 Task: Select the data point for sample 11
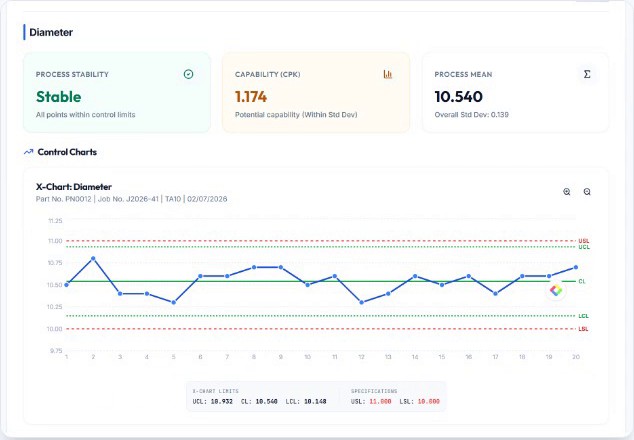(334, 276)
